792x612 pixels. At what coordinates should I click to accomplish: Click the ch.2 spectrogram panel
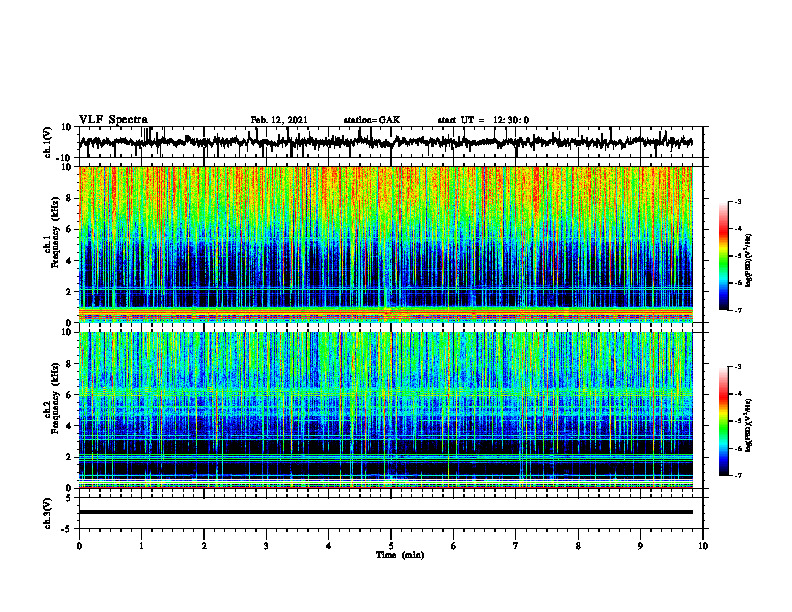point(386,410)
